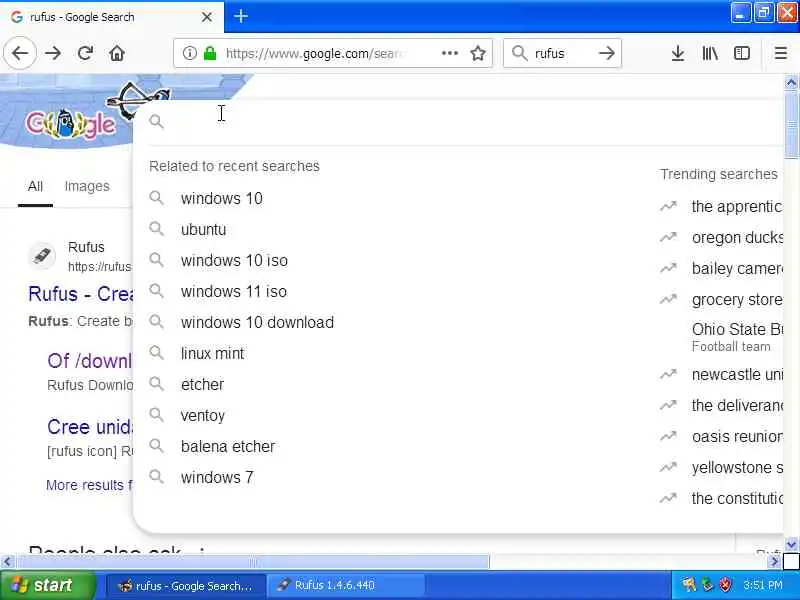Click the browser address bar URL
Viewport: 800px width, 600px height.
coord(314,53)
